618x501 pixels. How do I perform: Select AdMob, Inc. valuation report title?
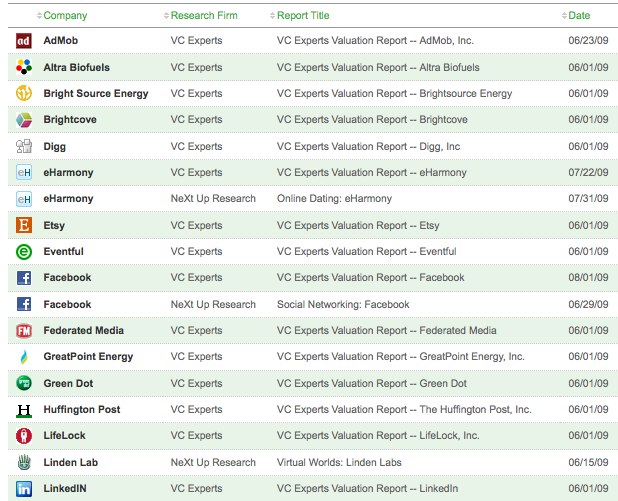[x=375, y=41]
